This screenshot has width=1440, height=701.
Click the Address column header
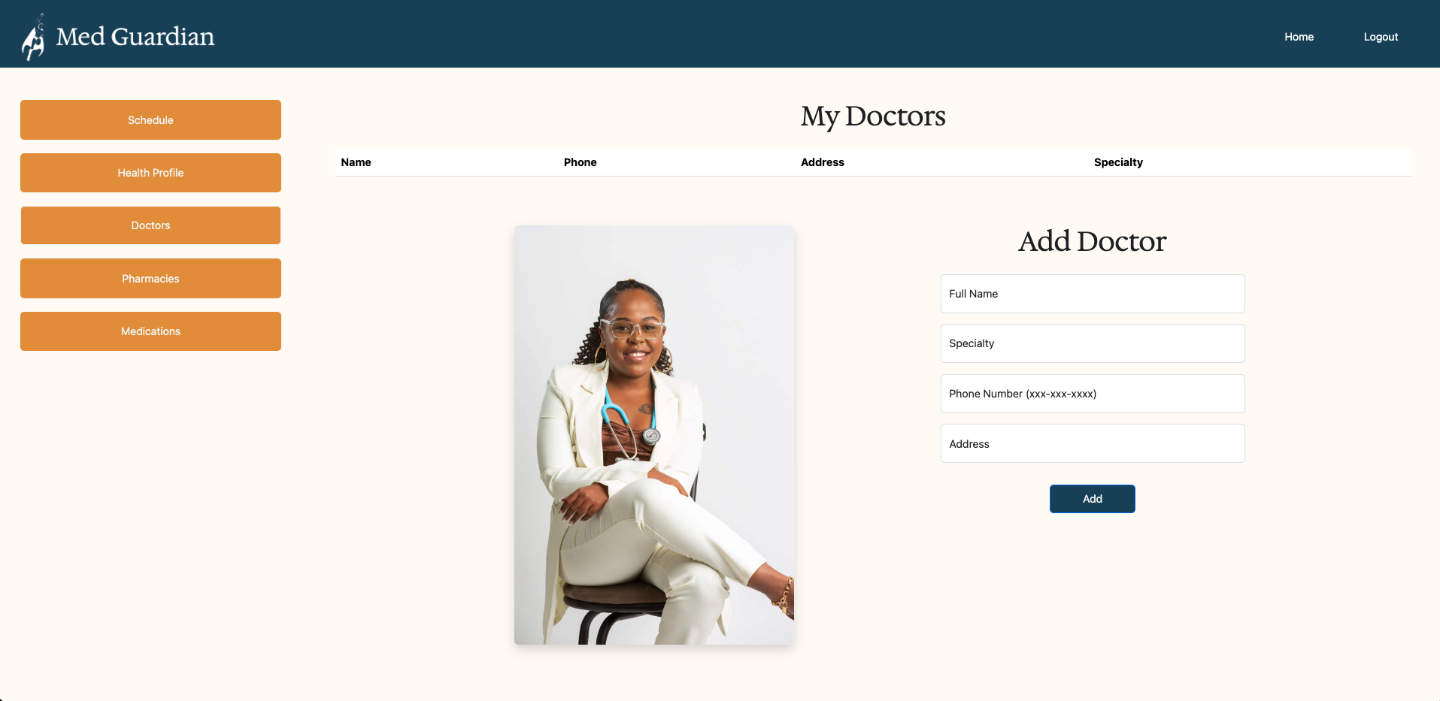pos(822,162)
